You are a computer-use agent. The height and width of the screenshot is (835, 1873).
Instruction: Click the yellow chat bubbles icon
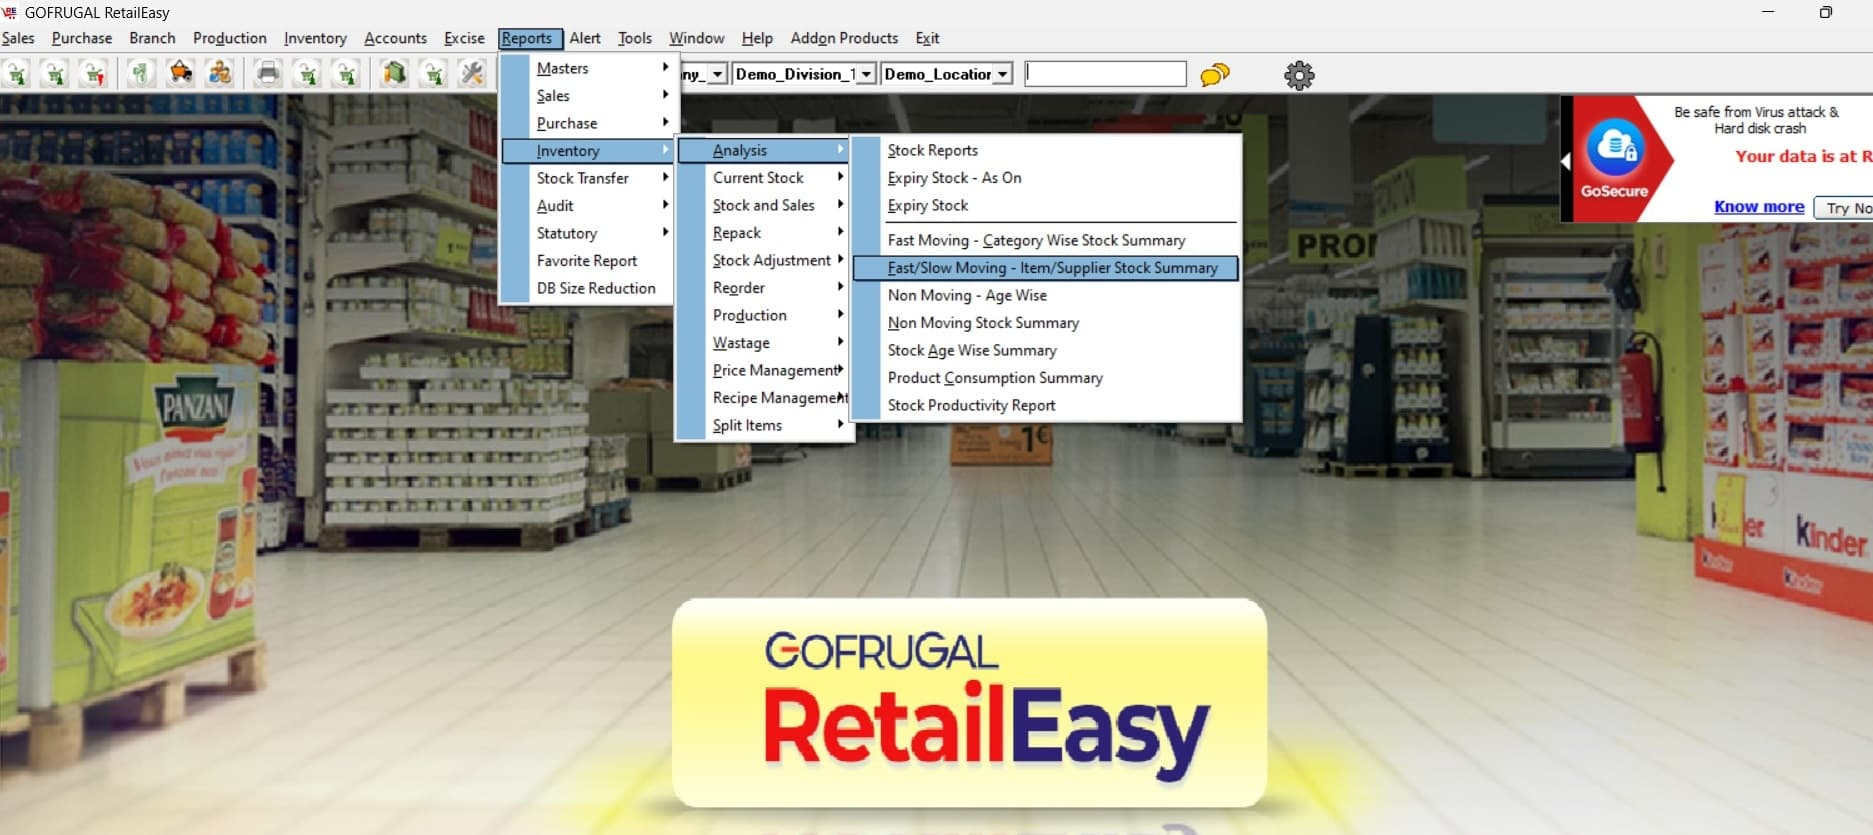point(1215,75)
